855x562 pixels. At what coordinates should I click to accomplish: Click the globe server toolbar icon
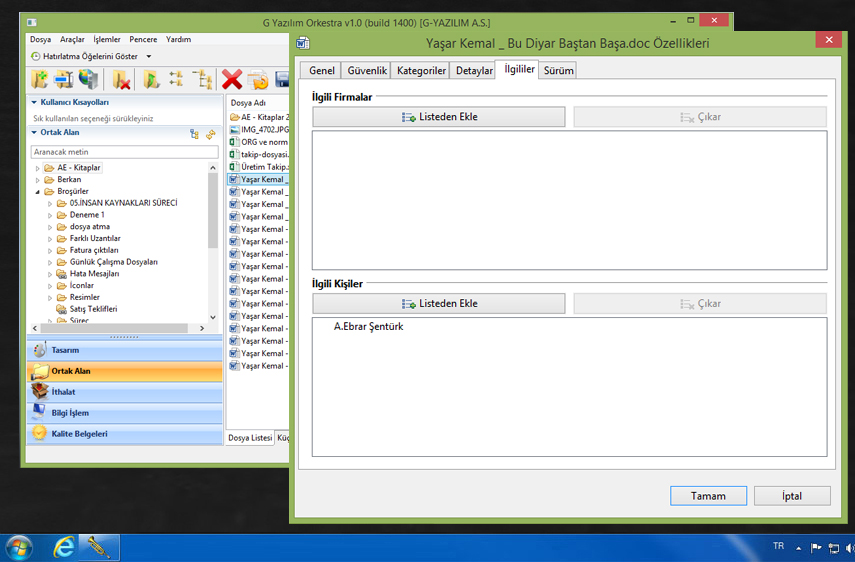point(89,80)
